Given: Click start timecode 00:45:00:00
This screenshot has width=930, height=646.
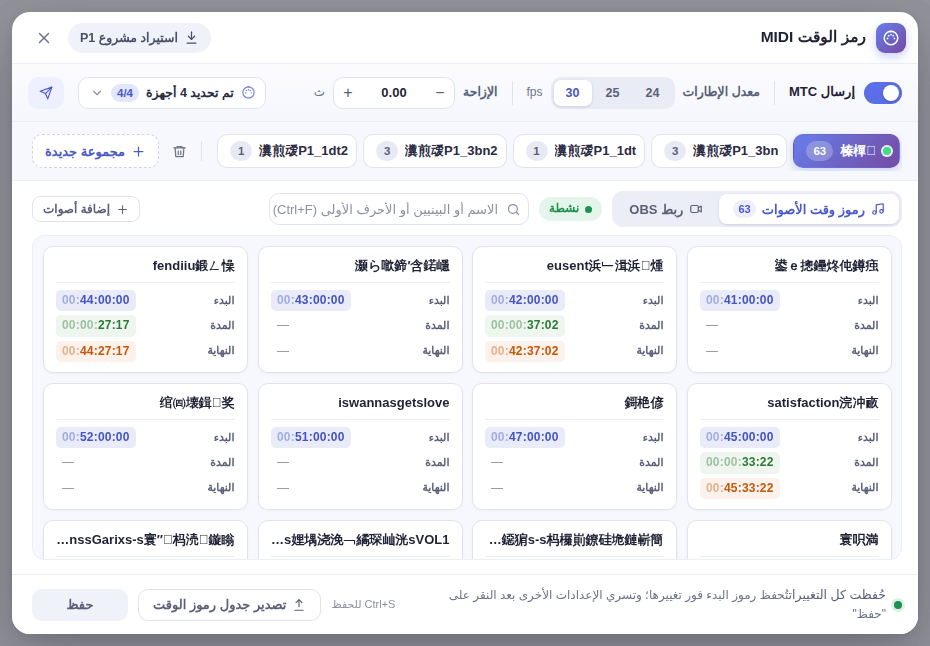Looking at the screenshot, I should click(740, 437).
